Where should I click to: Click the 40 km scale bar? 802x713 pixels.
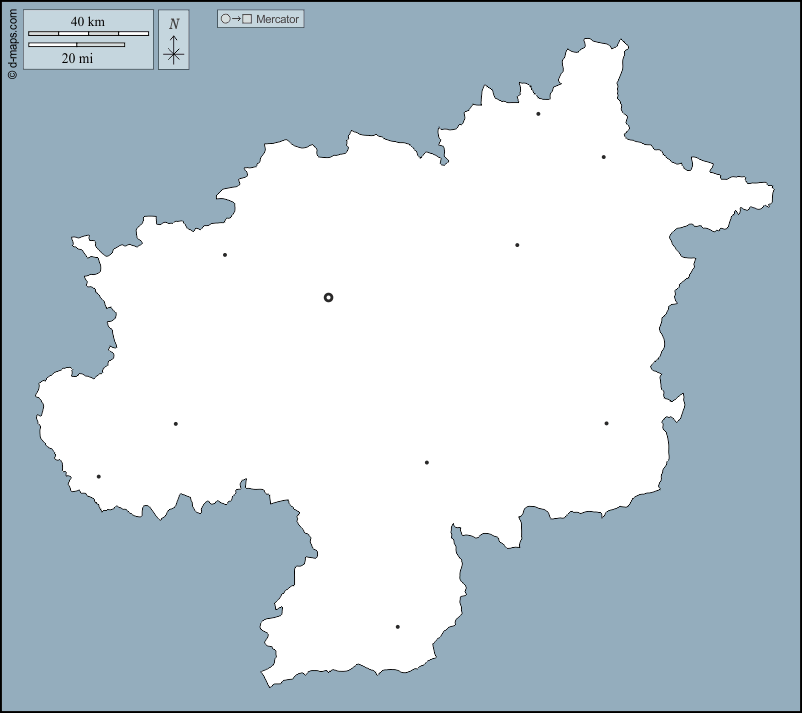(x=88, y=34)
